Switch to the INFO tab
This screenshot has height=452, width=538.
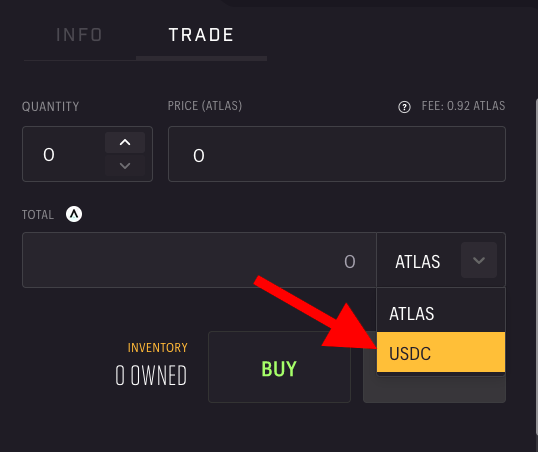coord(79,35)
